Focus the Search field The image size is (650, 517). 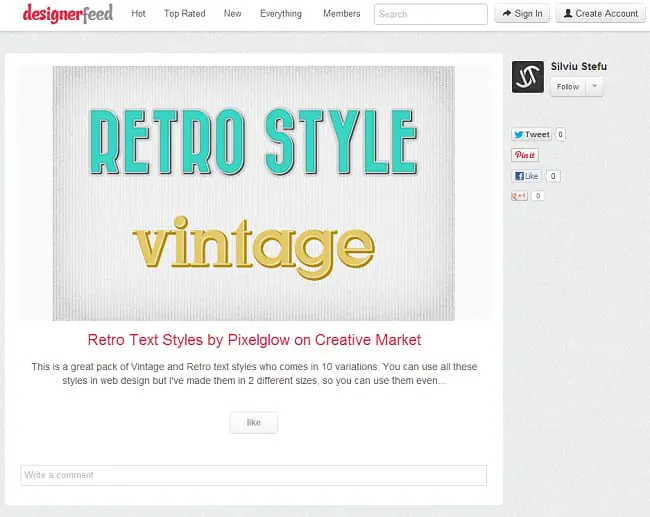click(431, 14)
